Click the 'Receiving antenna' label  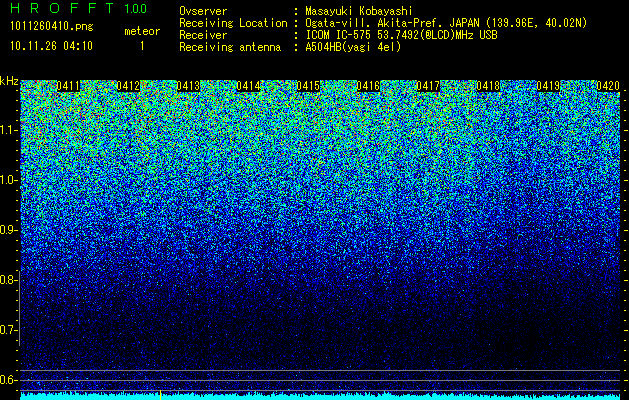pos(230,47)
